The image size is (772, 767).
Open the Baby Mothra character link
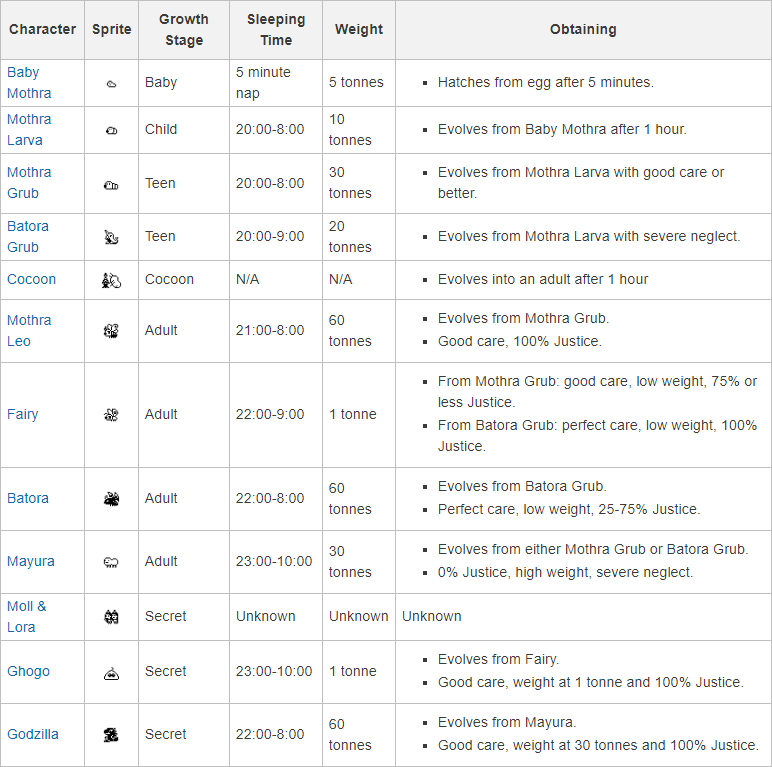coord(28,82)
